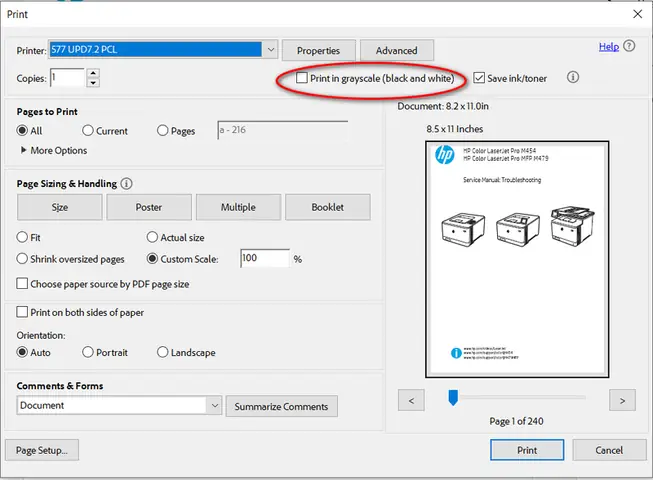Set orientation to Portrait
The image size is (653, 480).
click(87, 352)
